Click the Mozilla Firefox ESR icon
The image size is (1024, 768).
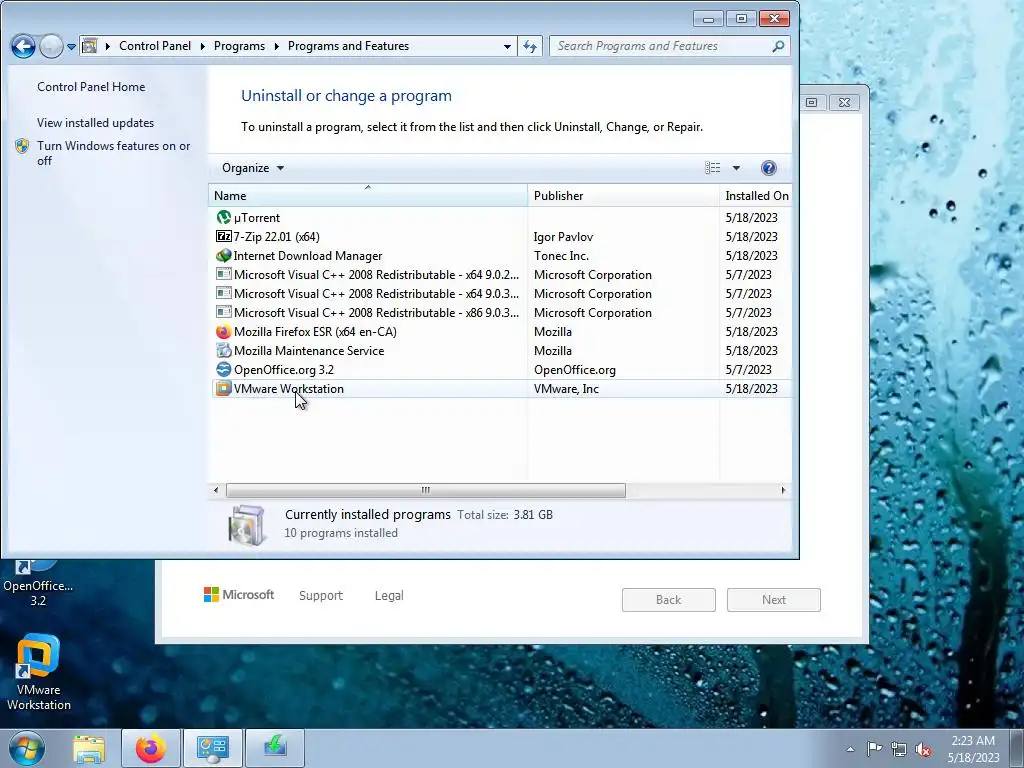pos(223,332)
